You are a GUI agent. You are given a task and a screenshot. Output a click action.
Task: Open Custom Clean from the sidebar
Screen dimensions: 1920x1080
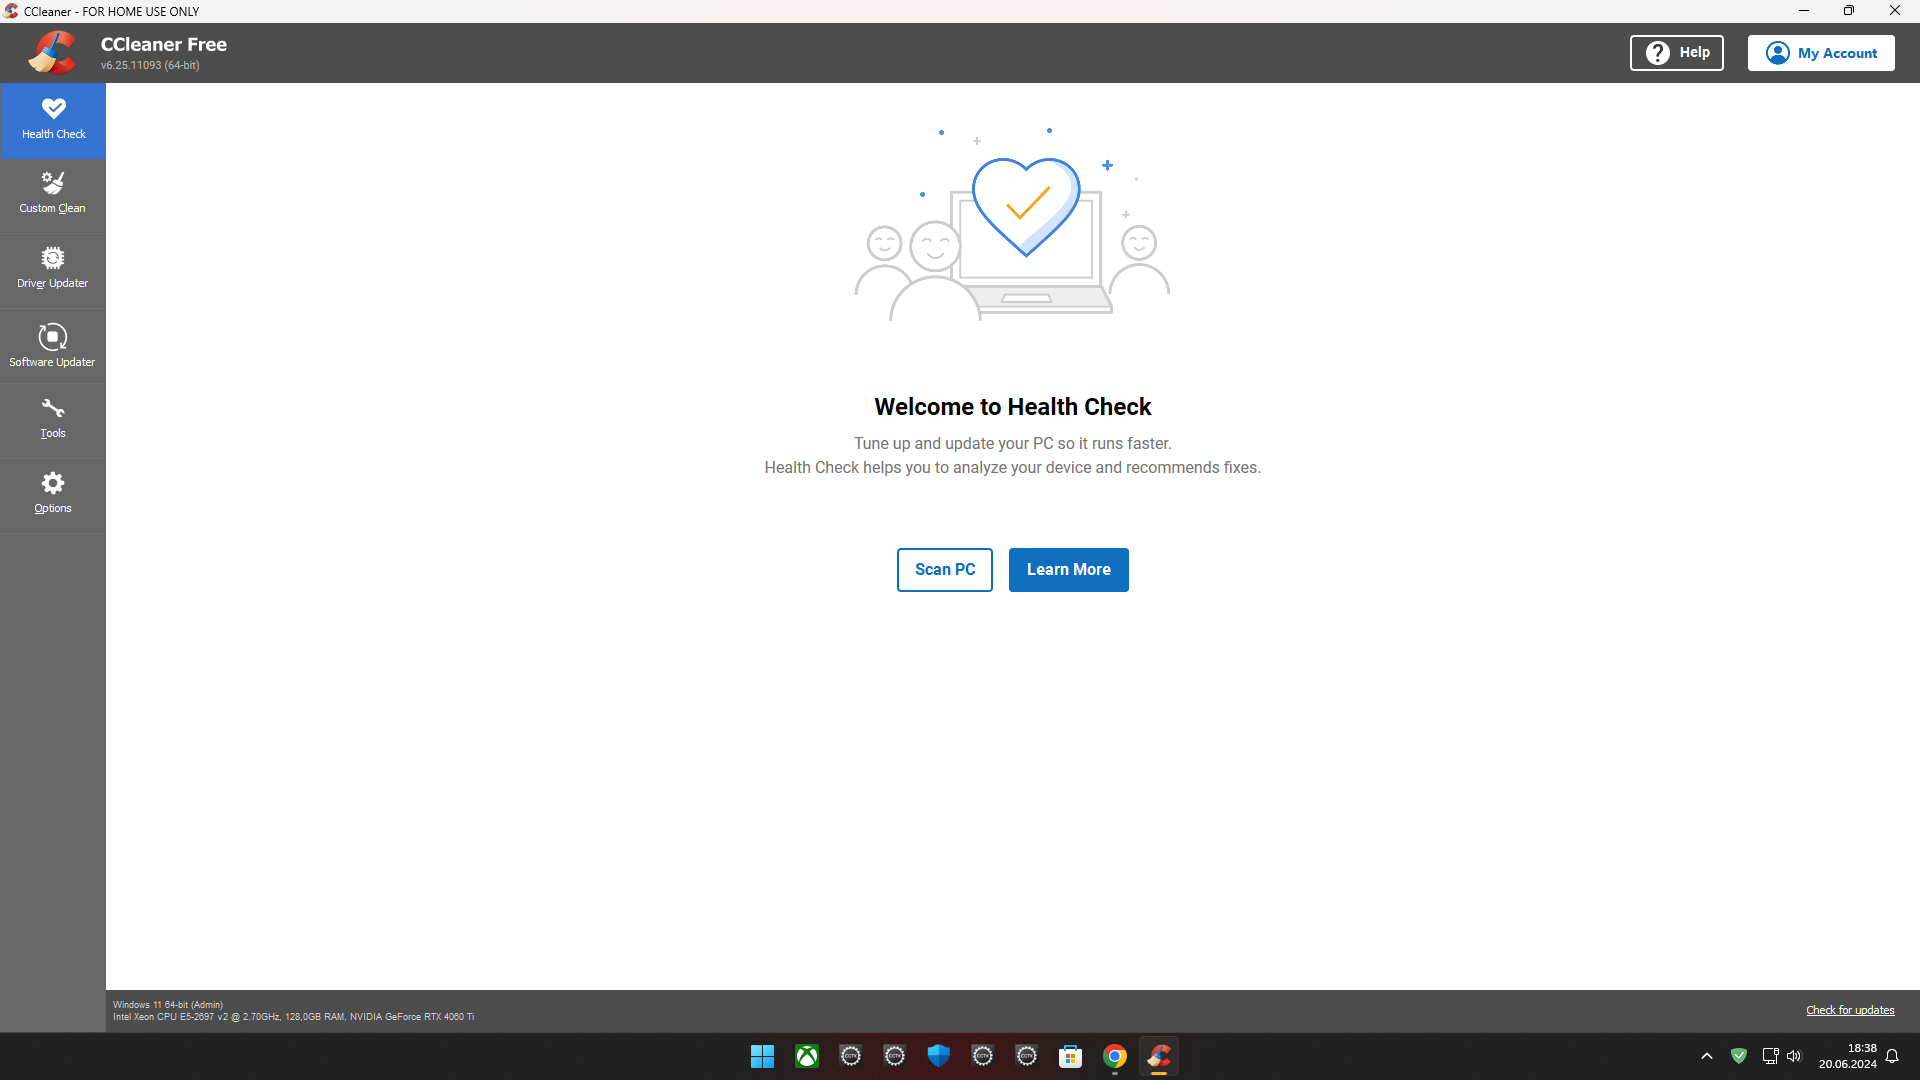click(52, 193)
